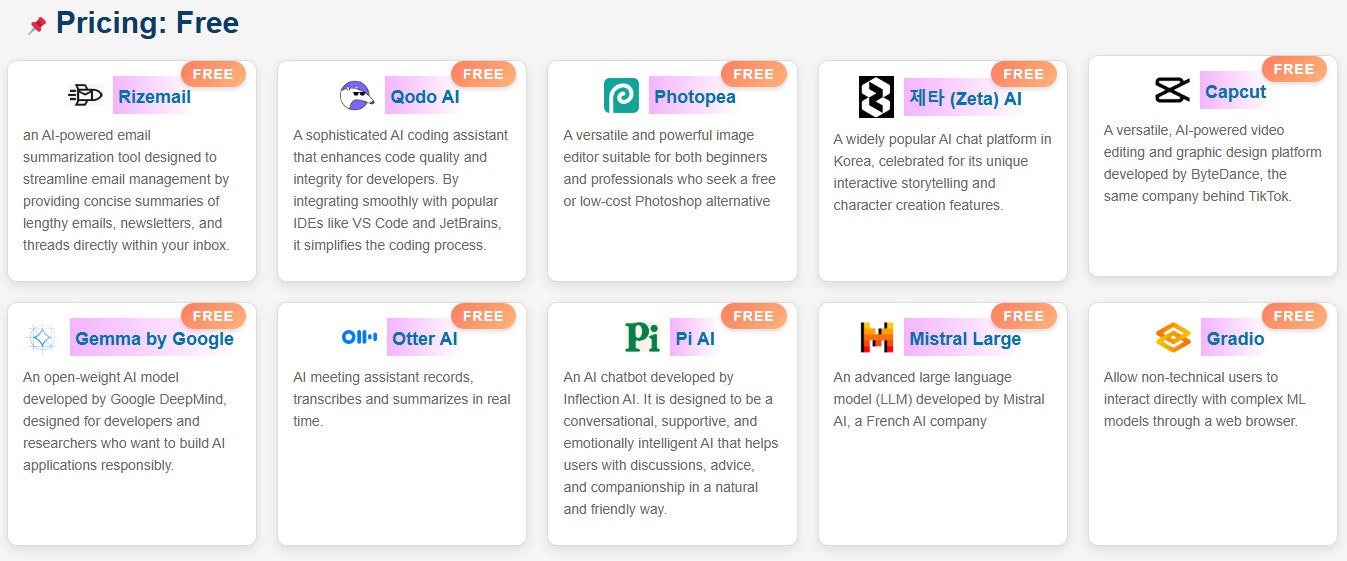Click the pin icon beside Pricing: Free
Viewport: 1347px width, 561px height.
[37, 25]
